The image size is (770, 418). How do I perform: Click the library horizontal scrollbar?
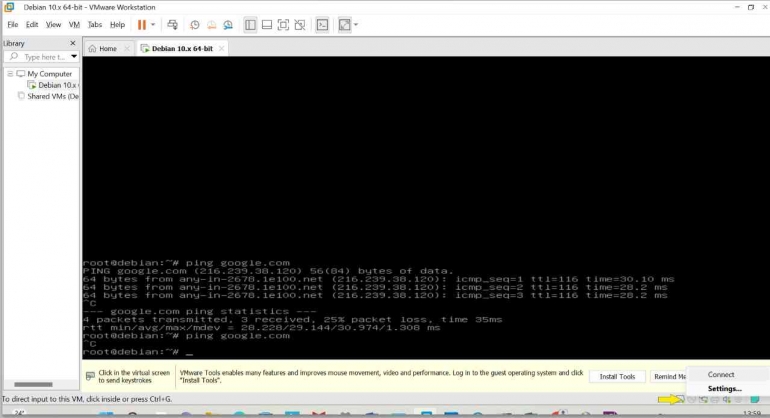(x=35, y=384)
